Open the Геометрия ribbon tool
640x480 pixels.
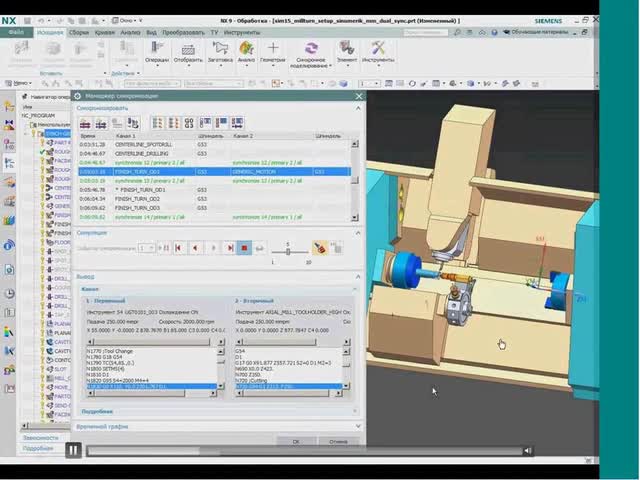273,52
